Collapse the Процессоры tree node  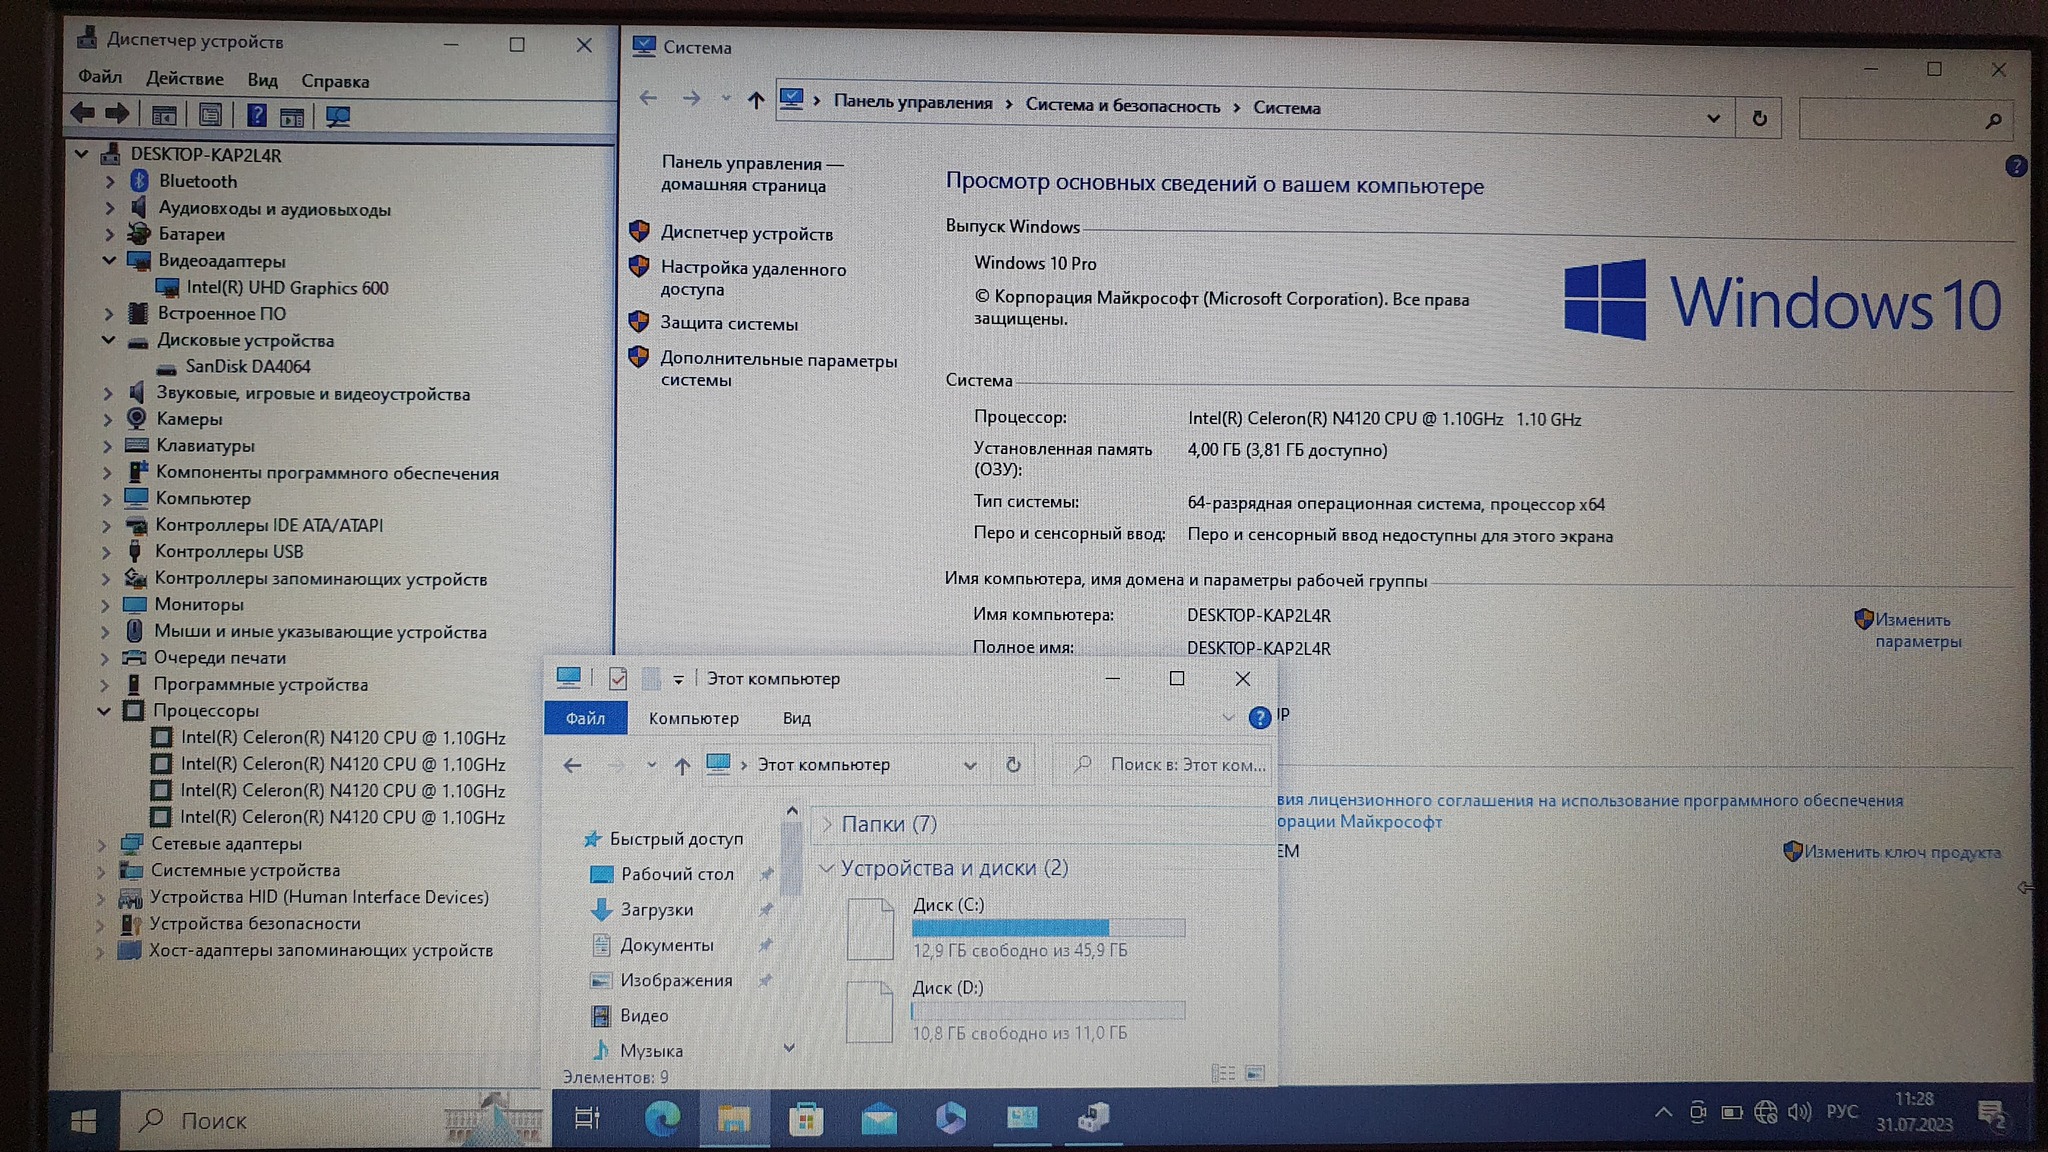(104, 711)
